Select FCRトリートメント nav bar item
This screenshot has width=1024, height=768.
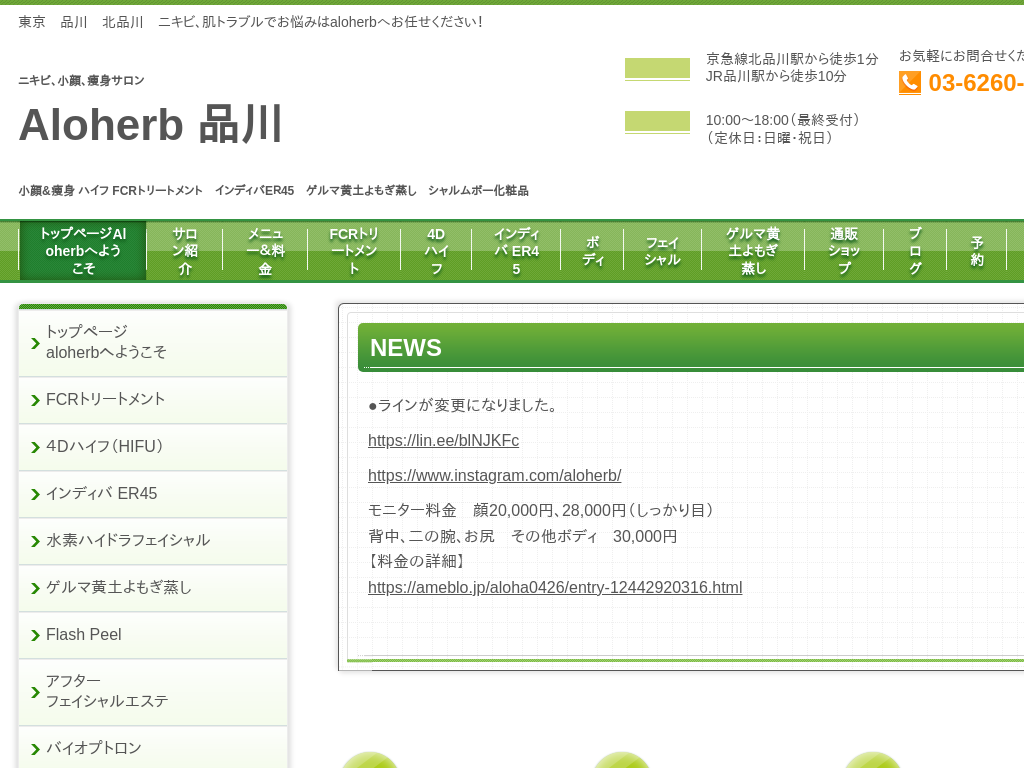coord(354,251)
